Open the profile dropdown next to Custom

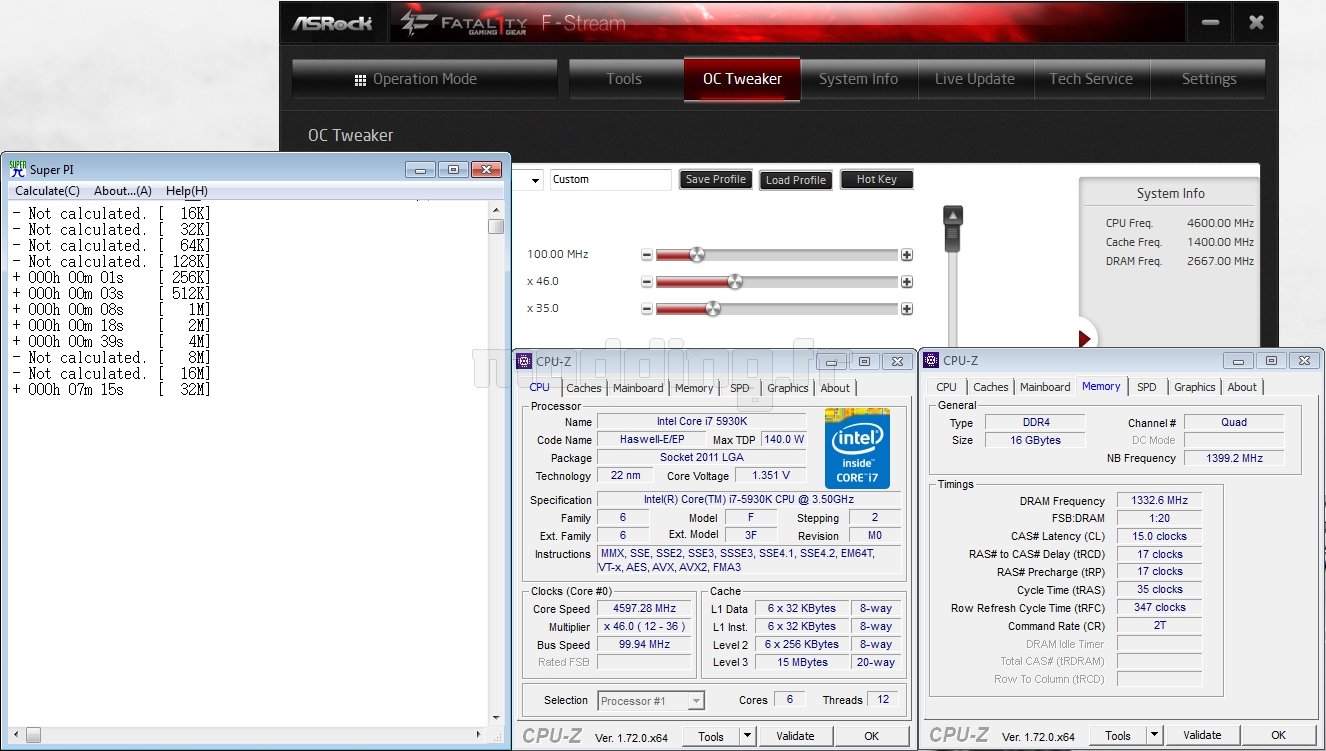coord(534,181)
